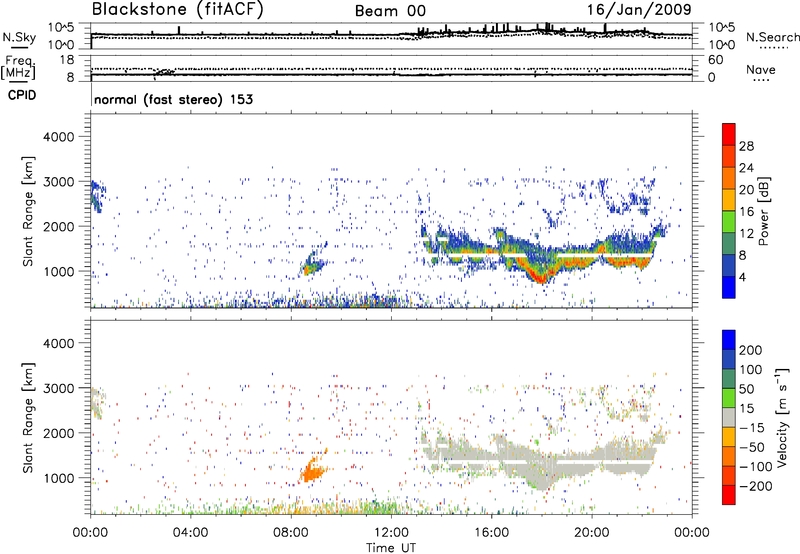Click the 'Power [dB]' color bar label
This screenshot has width=800, height=554.
[764, 211]
